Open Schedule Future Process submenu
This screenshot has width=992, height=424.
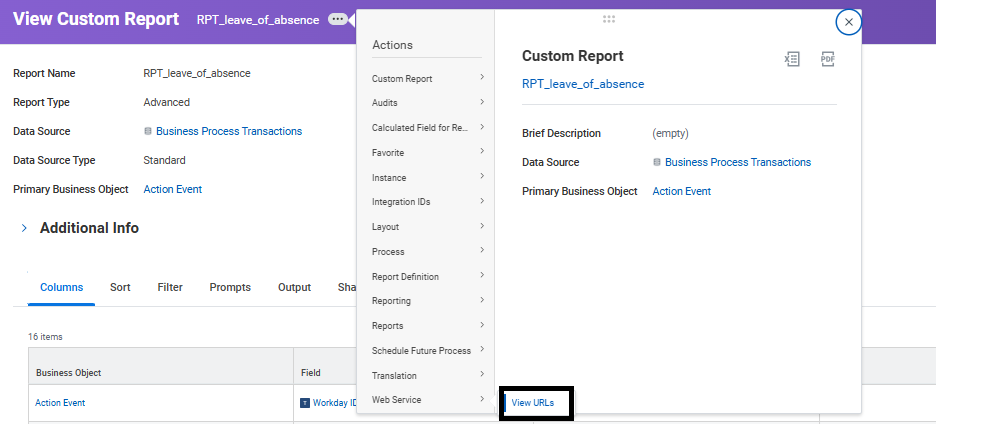tap(428, 351)
